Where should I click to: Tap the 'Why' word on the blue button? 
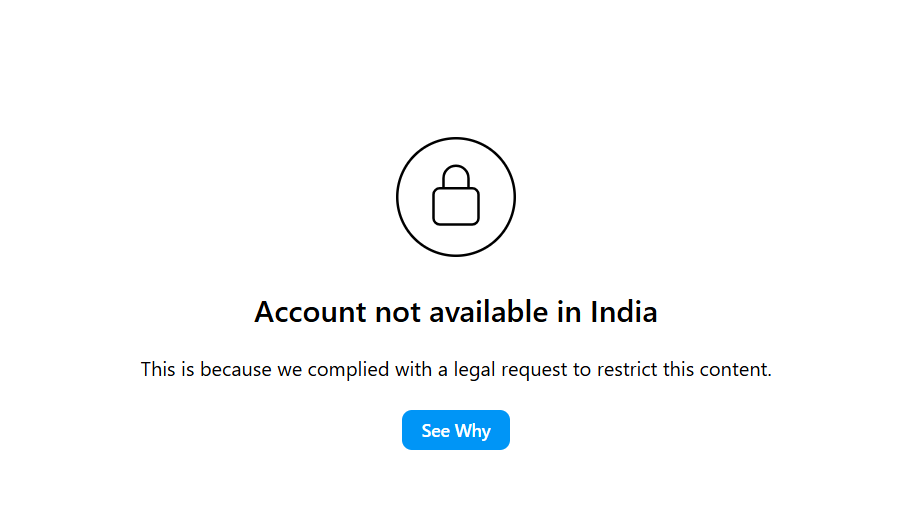473,431
